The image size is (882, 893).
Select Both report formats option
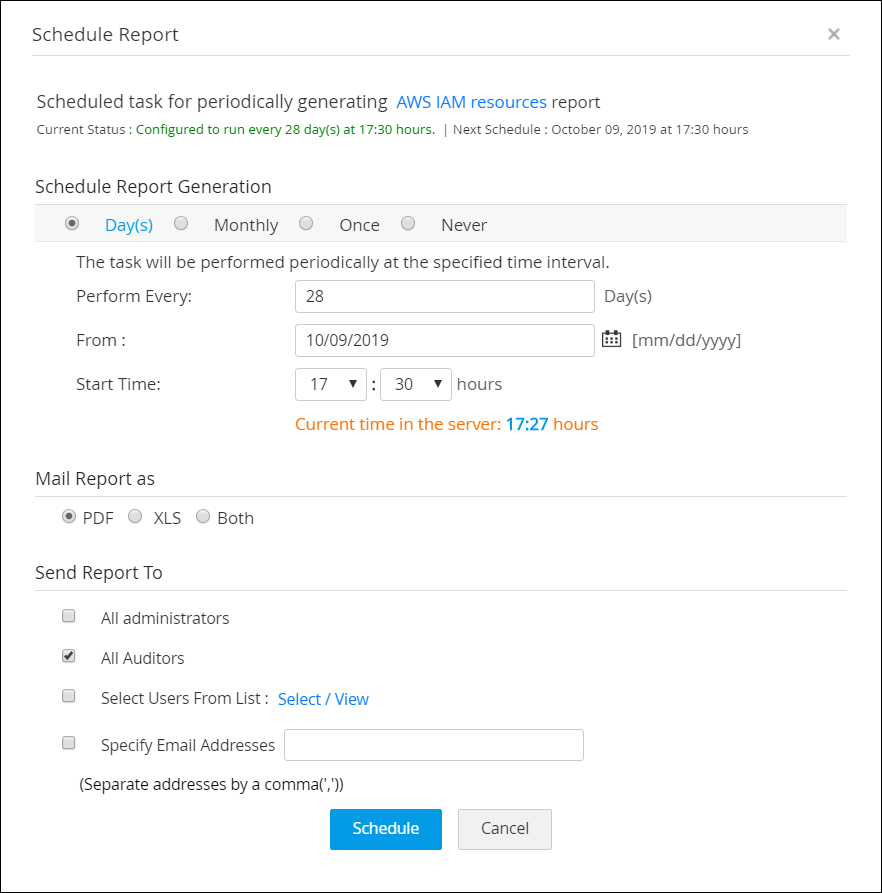203,517
